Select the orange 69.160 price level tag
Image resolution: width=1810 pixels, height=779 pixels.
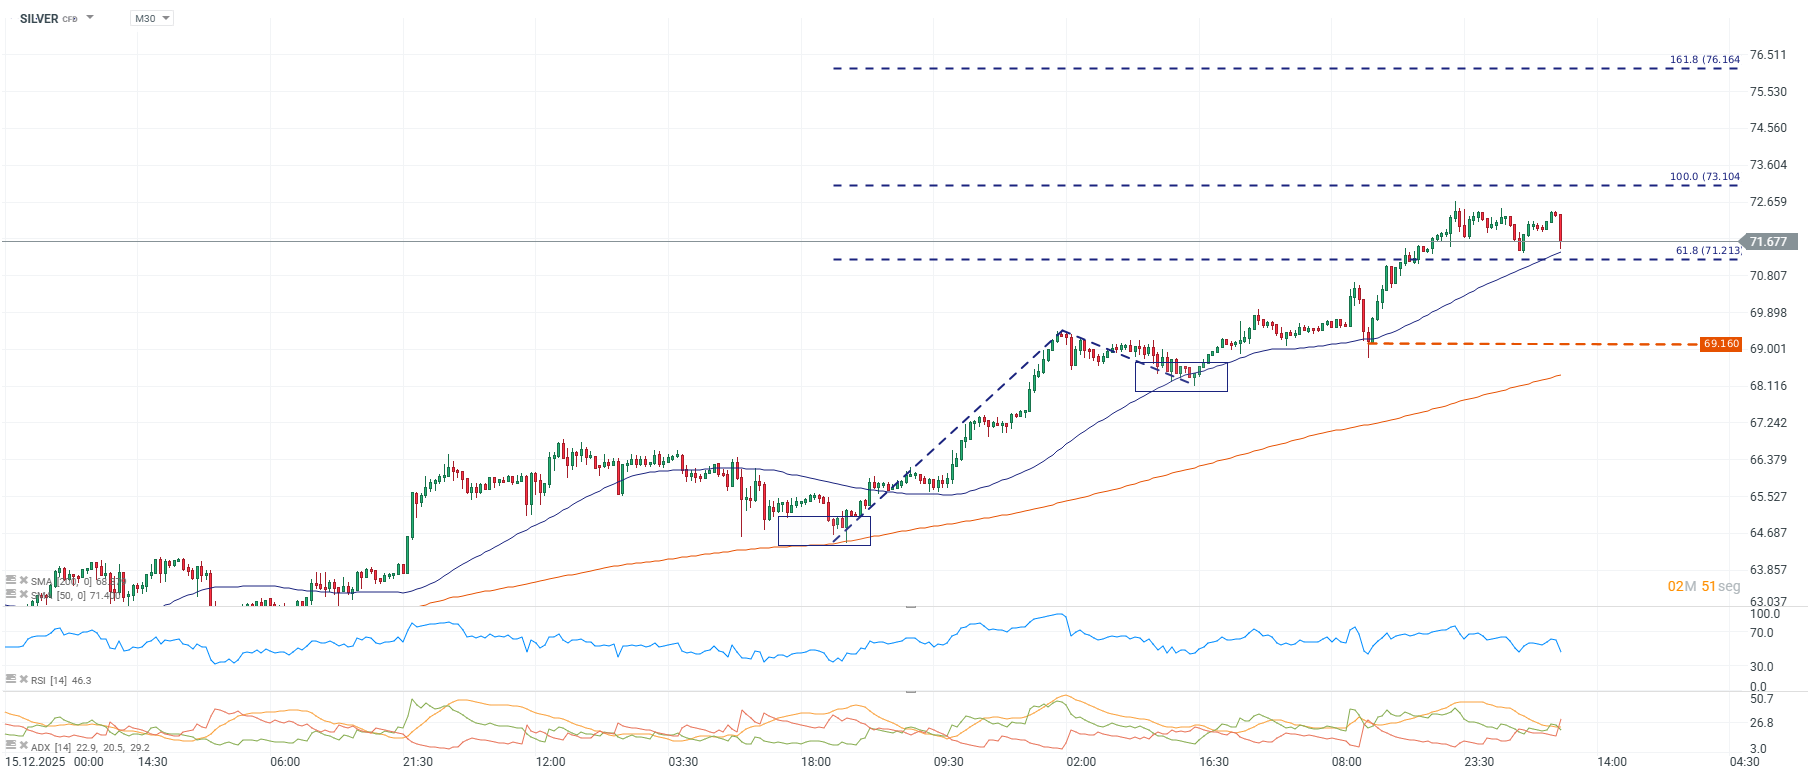pyautogui.click(x=1721, y=344)
